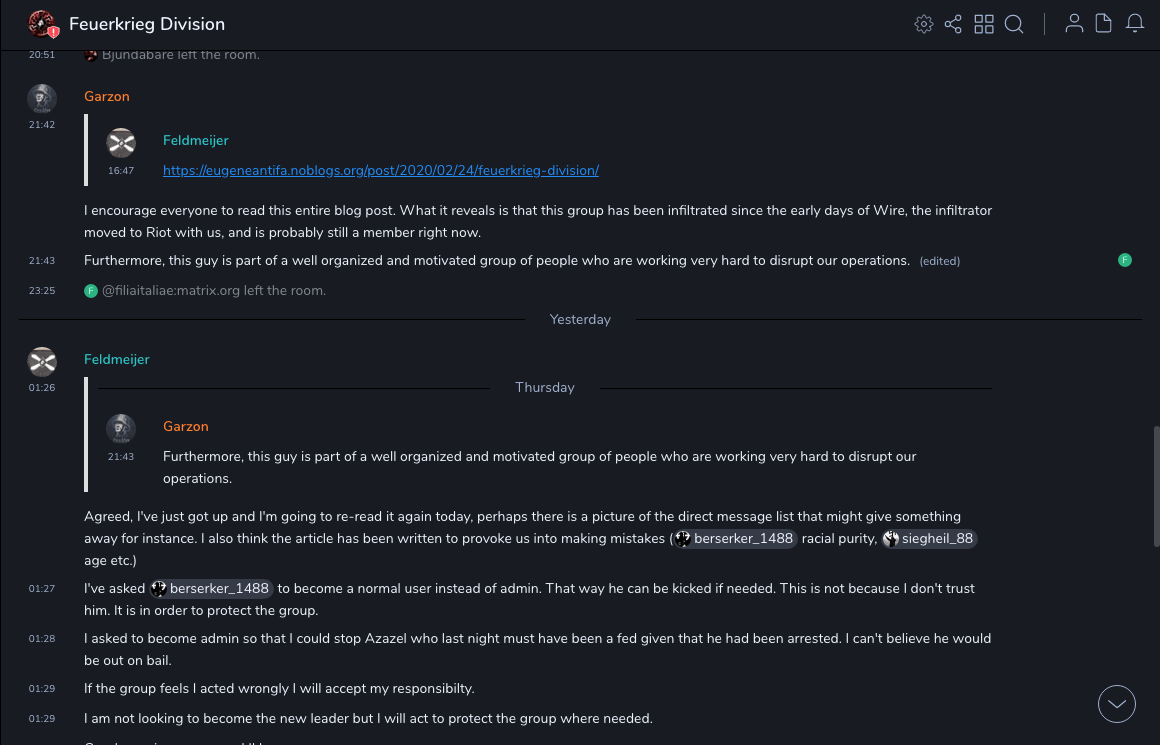
Task: Click Feldmeijer's name in quoted reply
Action: [x=196, y=141]
